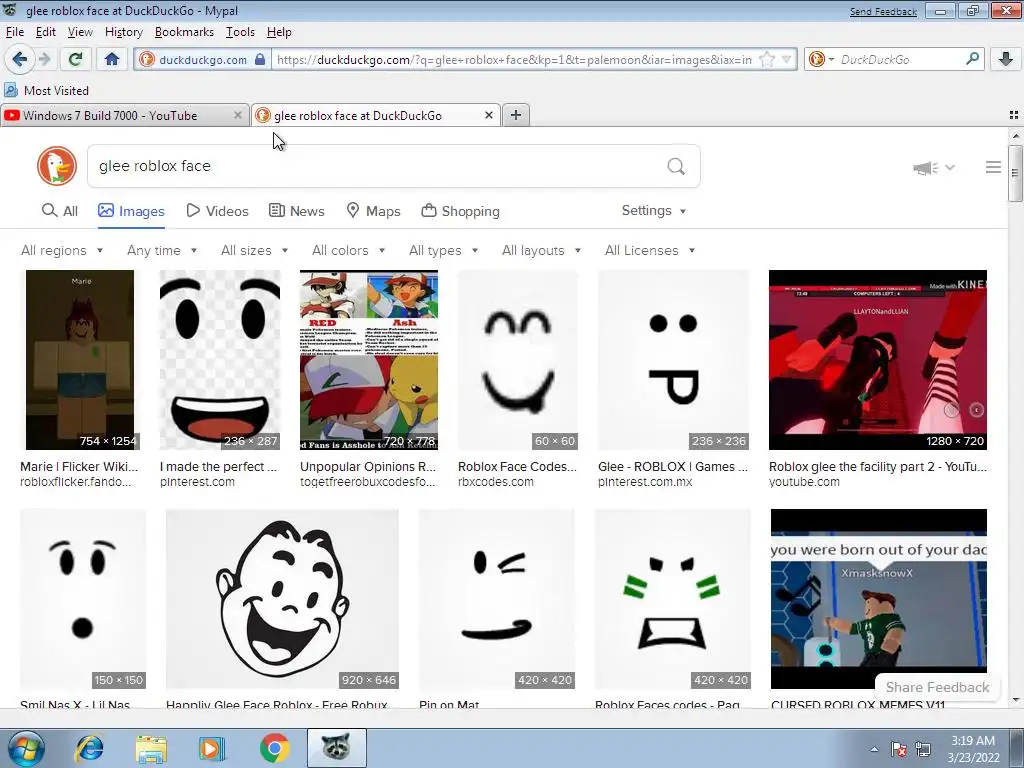Close the glee roblox face tab
1024x768 pixels.
[x=488, y=115]
